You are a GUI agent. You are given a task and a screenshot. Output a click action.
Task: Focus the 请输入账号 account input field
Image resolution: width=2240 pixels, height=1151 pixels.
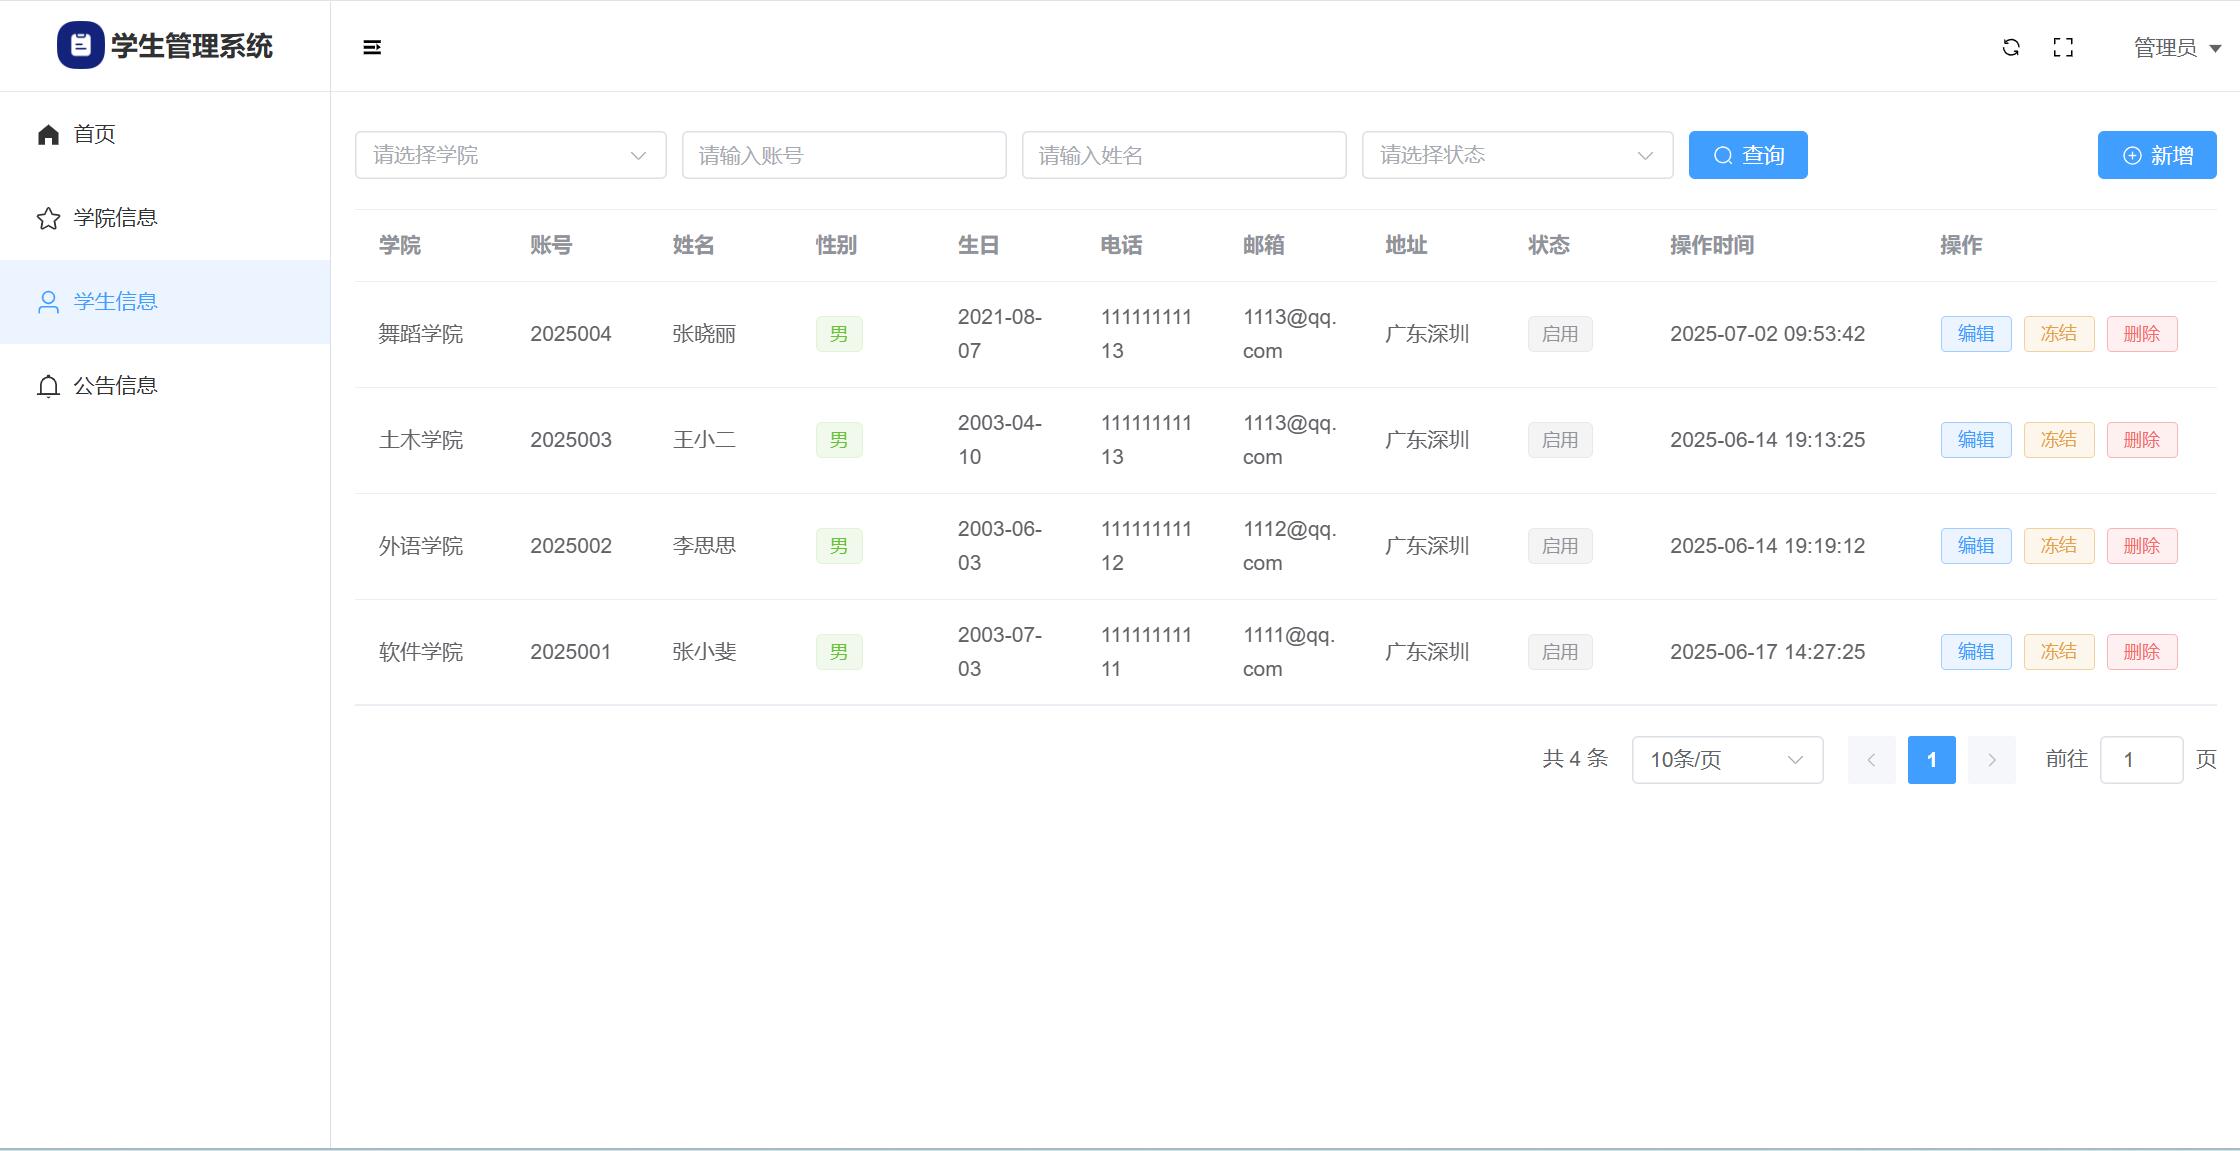point(844,155)
